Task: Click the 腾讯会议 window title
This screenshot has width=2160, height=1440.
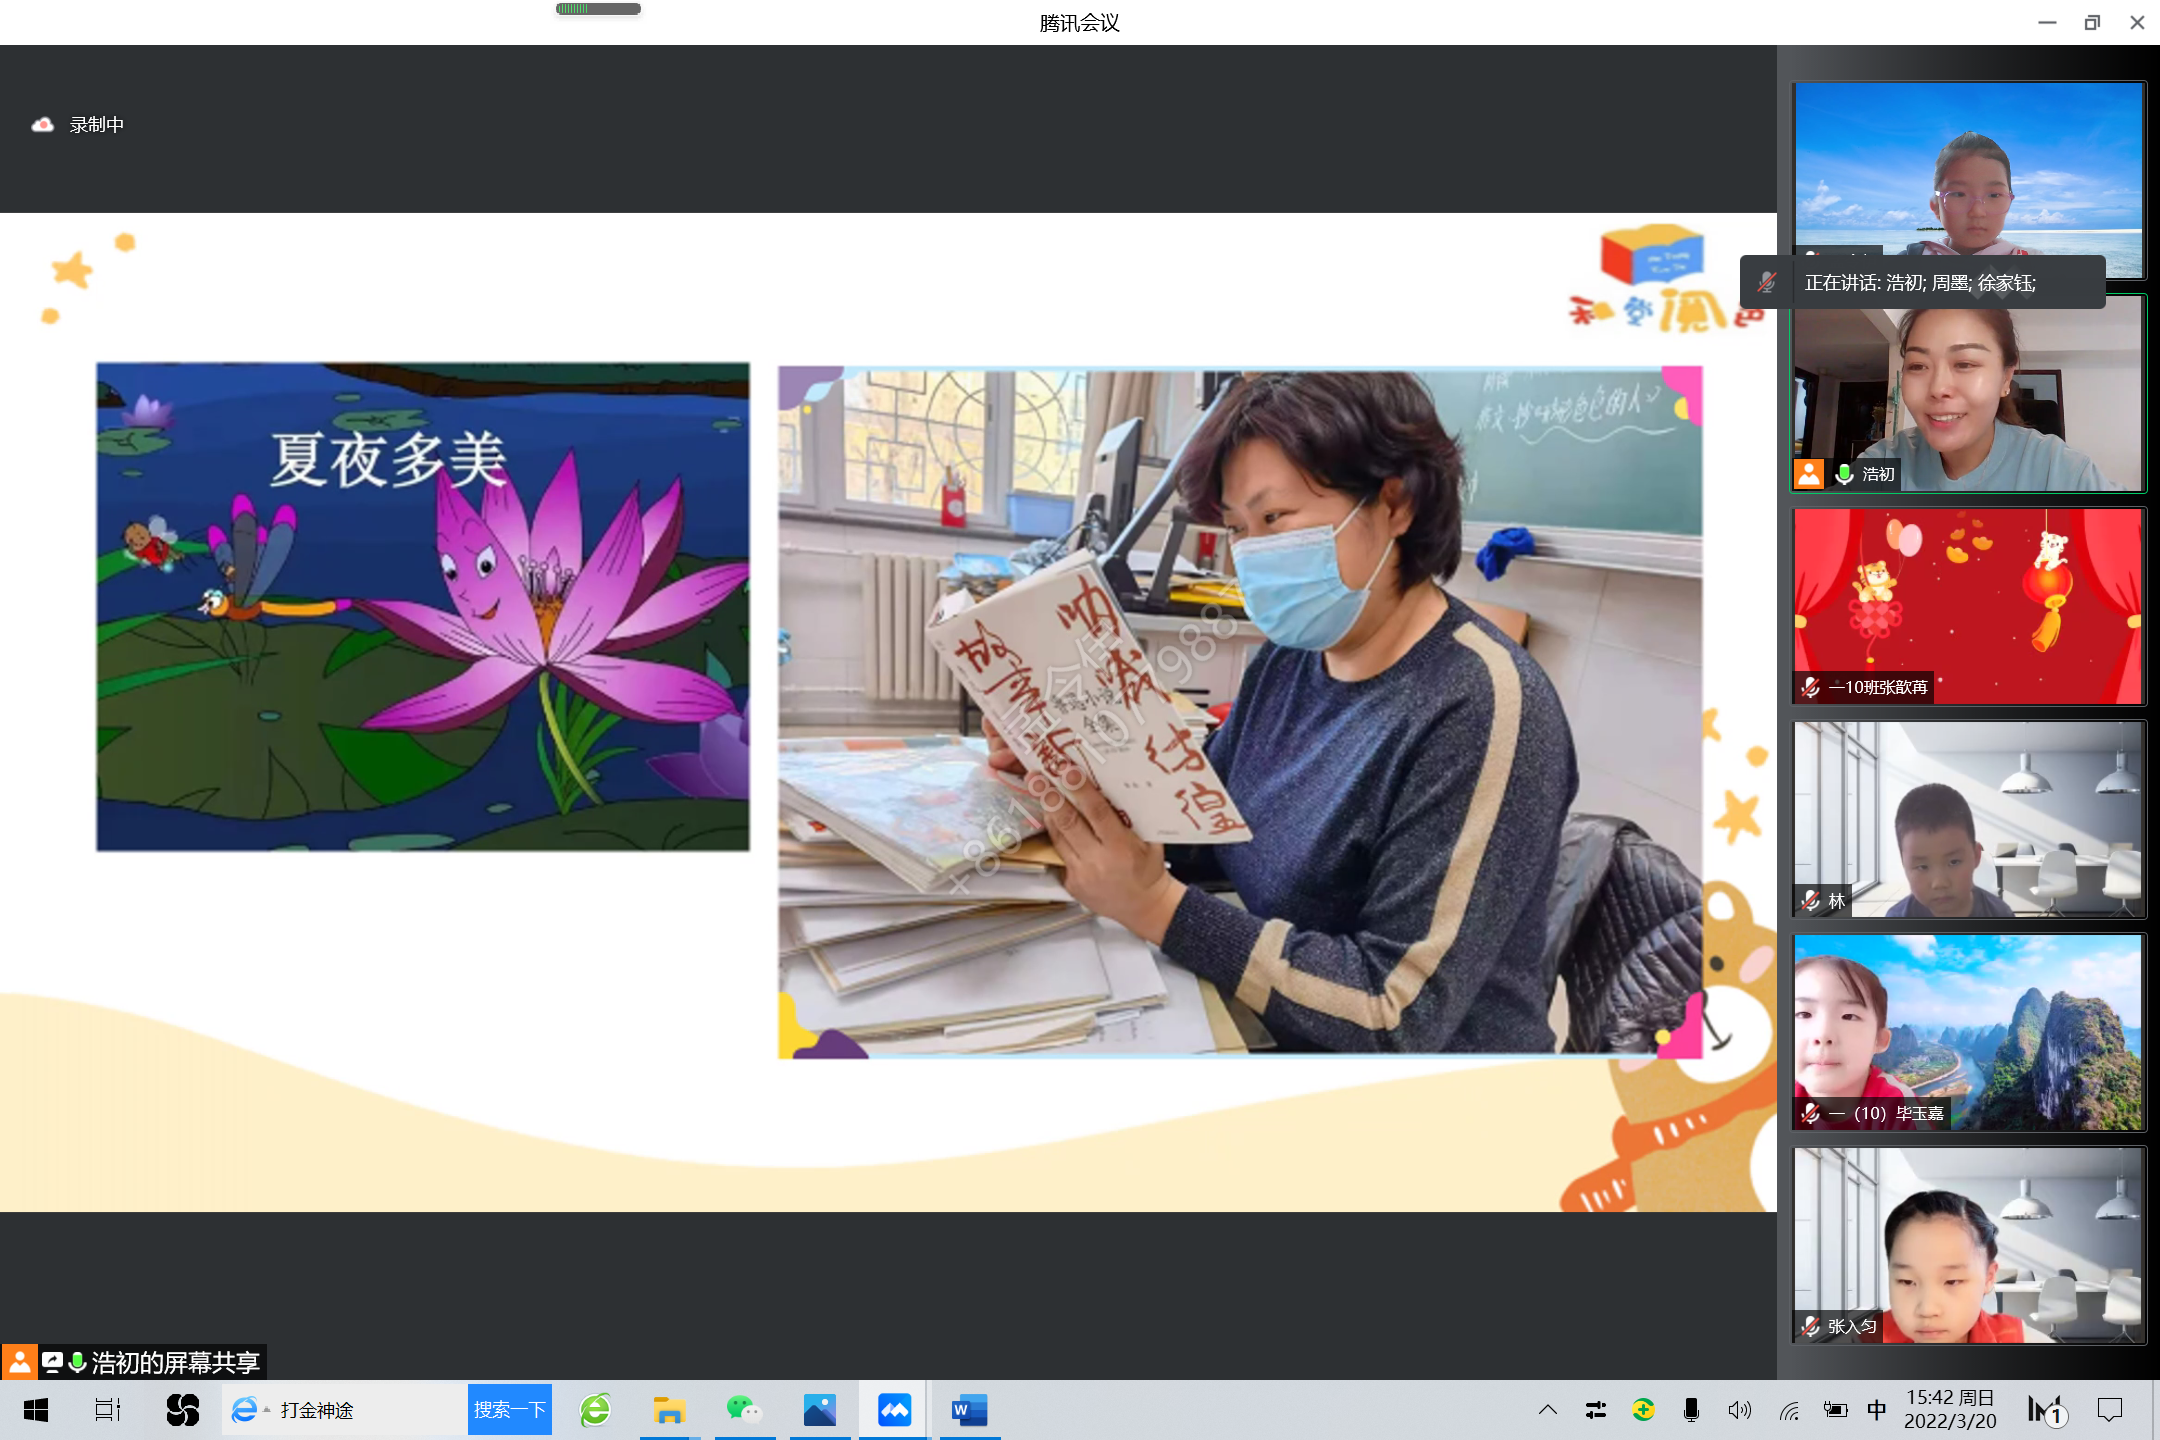Action: pos(1080,23)
